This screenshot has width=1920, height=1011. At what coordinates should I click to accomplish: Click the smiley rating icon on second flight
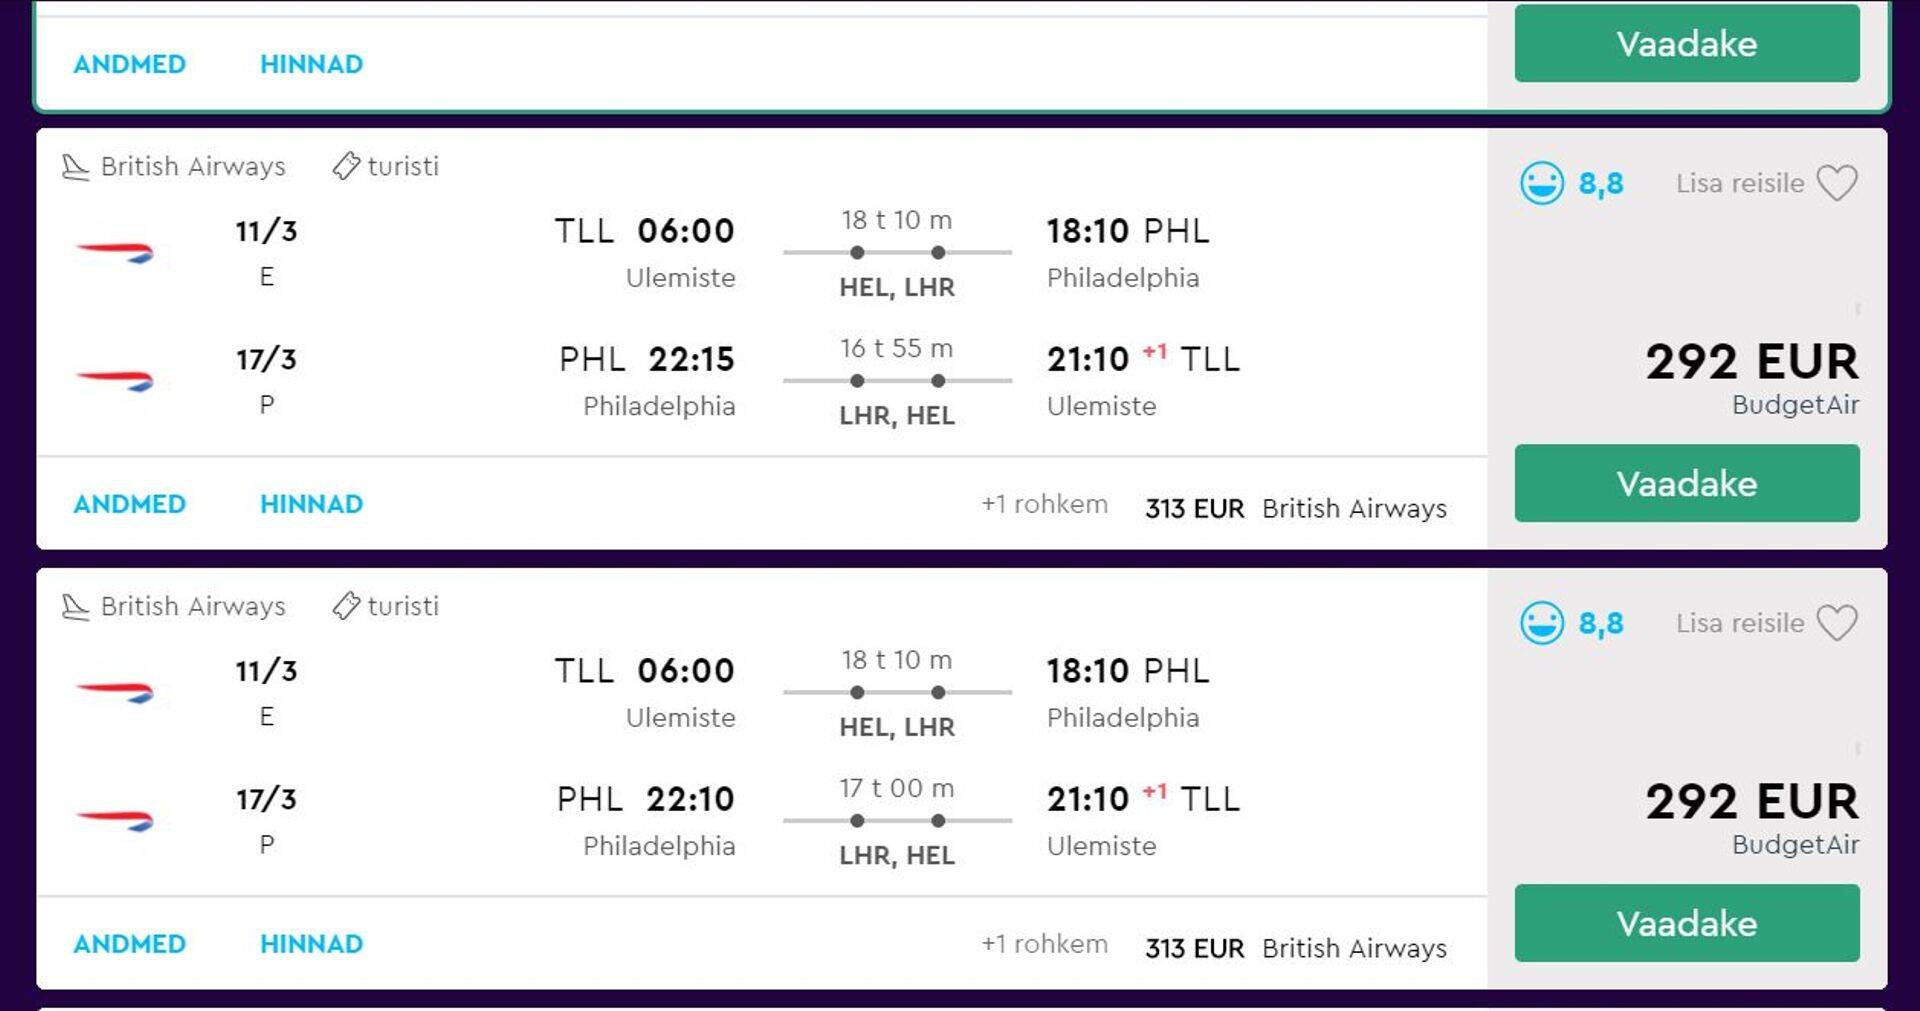tap(1541, 623)
